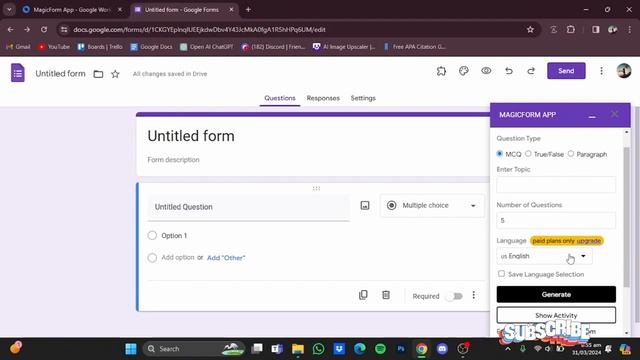Select True/False question type
Screen dimensions: 640x360
click(x=528, y=154)
